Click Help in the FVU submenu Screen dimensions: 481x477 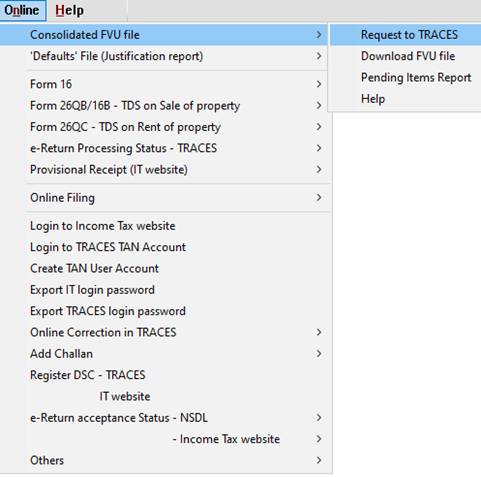[x=406, y=99]
